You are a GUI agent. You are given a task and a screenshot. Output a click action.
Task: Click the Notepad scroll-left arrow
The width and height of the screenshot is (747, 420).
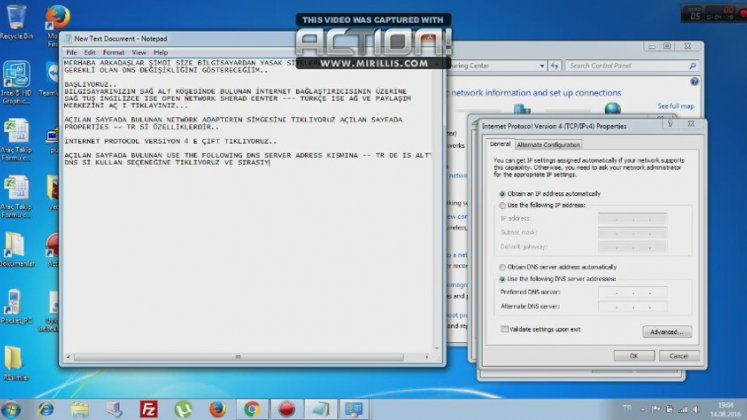tap(68, 357)
